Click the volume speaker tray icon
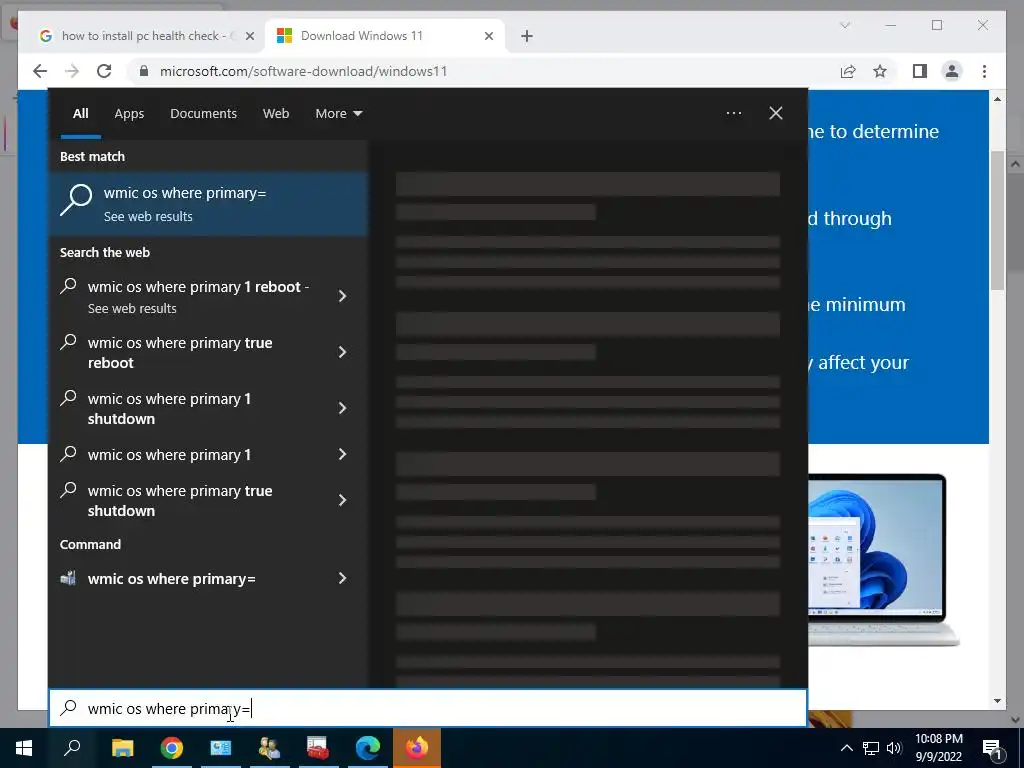The image size is (1024, 768). click(894, 748)
